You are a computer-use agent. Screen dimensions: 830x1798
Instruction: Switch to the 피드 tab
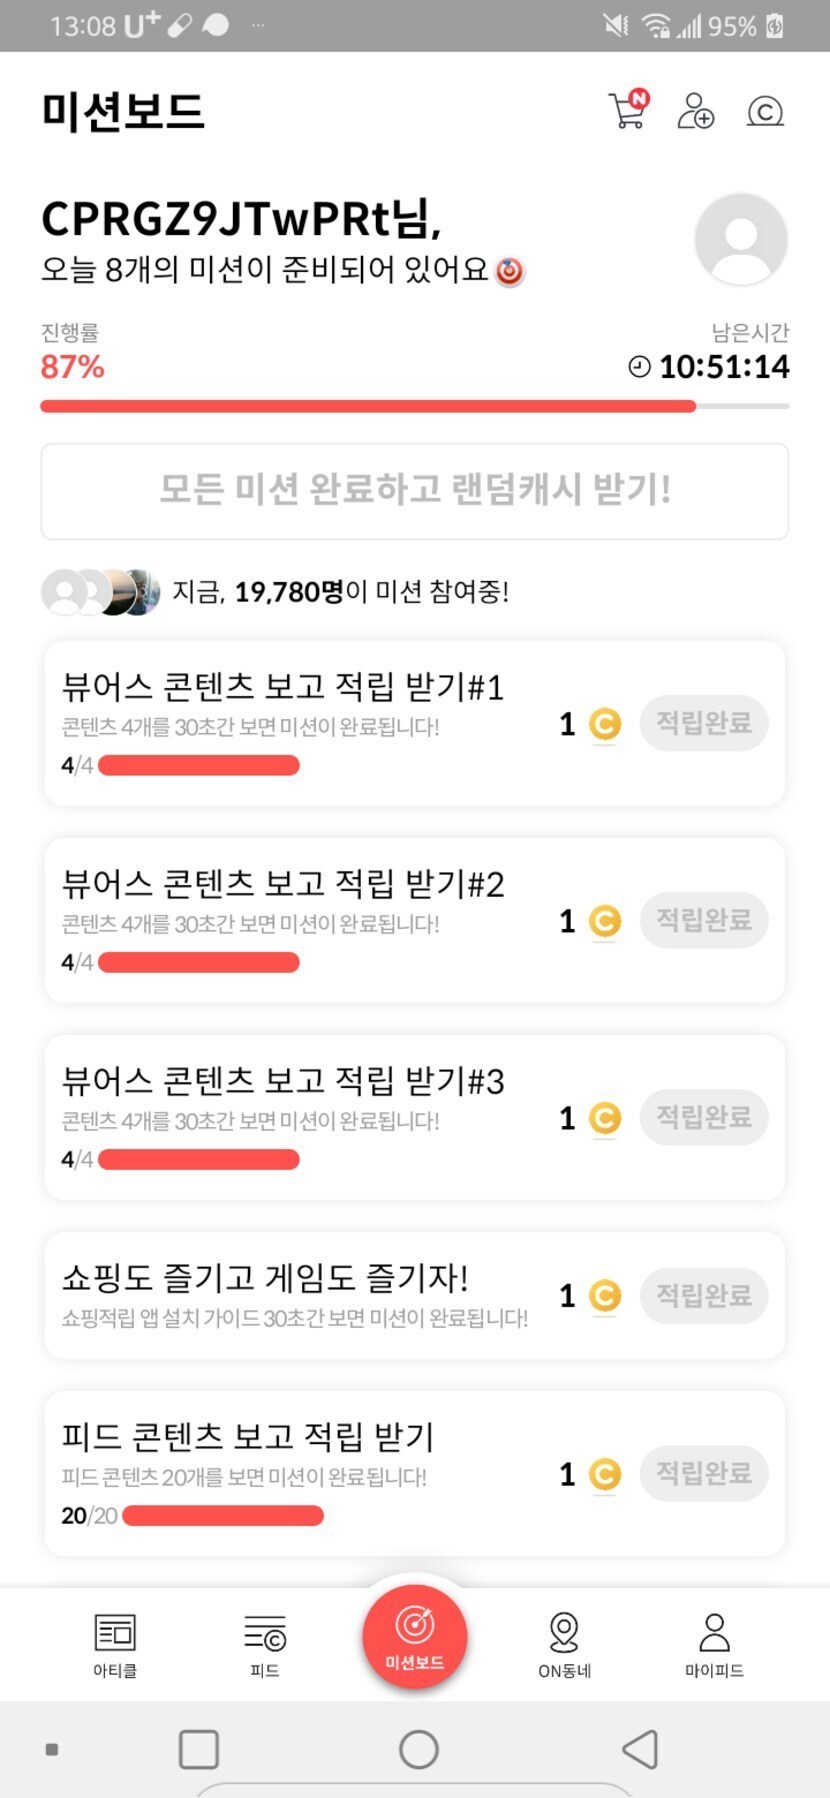pyautogui.click(x=265, y=1644)
